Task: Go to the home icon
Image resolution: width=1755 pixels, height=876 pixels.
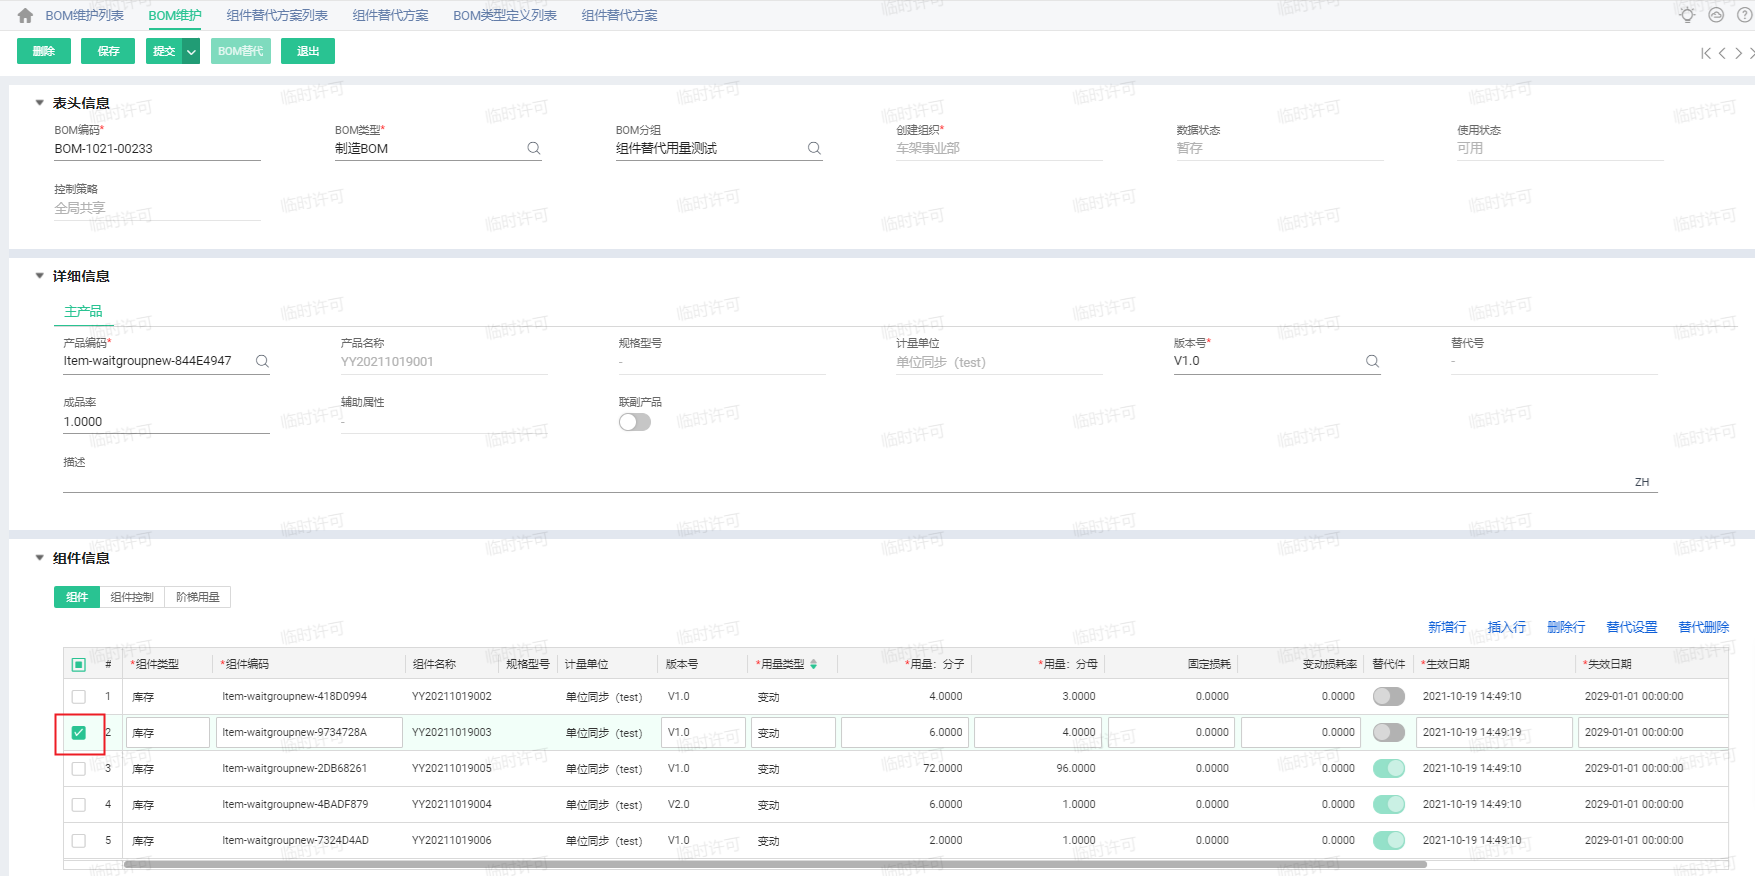Action: (25, 16)
